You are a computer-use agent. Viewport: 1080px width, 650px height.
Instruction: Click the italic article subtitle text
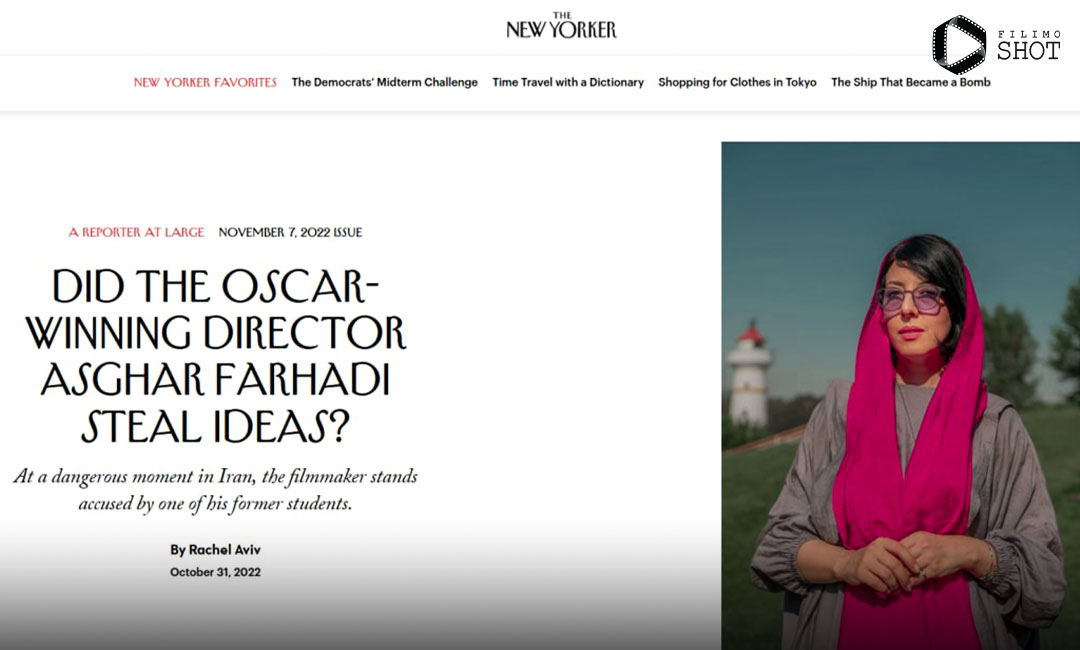click(x=216, y=490)
